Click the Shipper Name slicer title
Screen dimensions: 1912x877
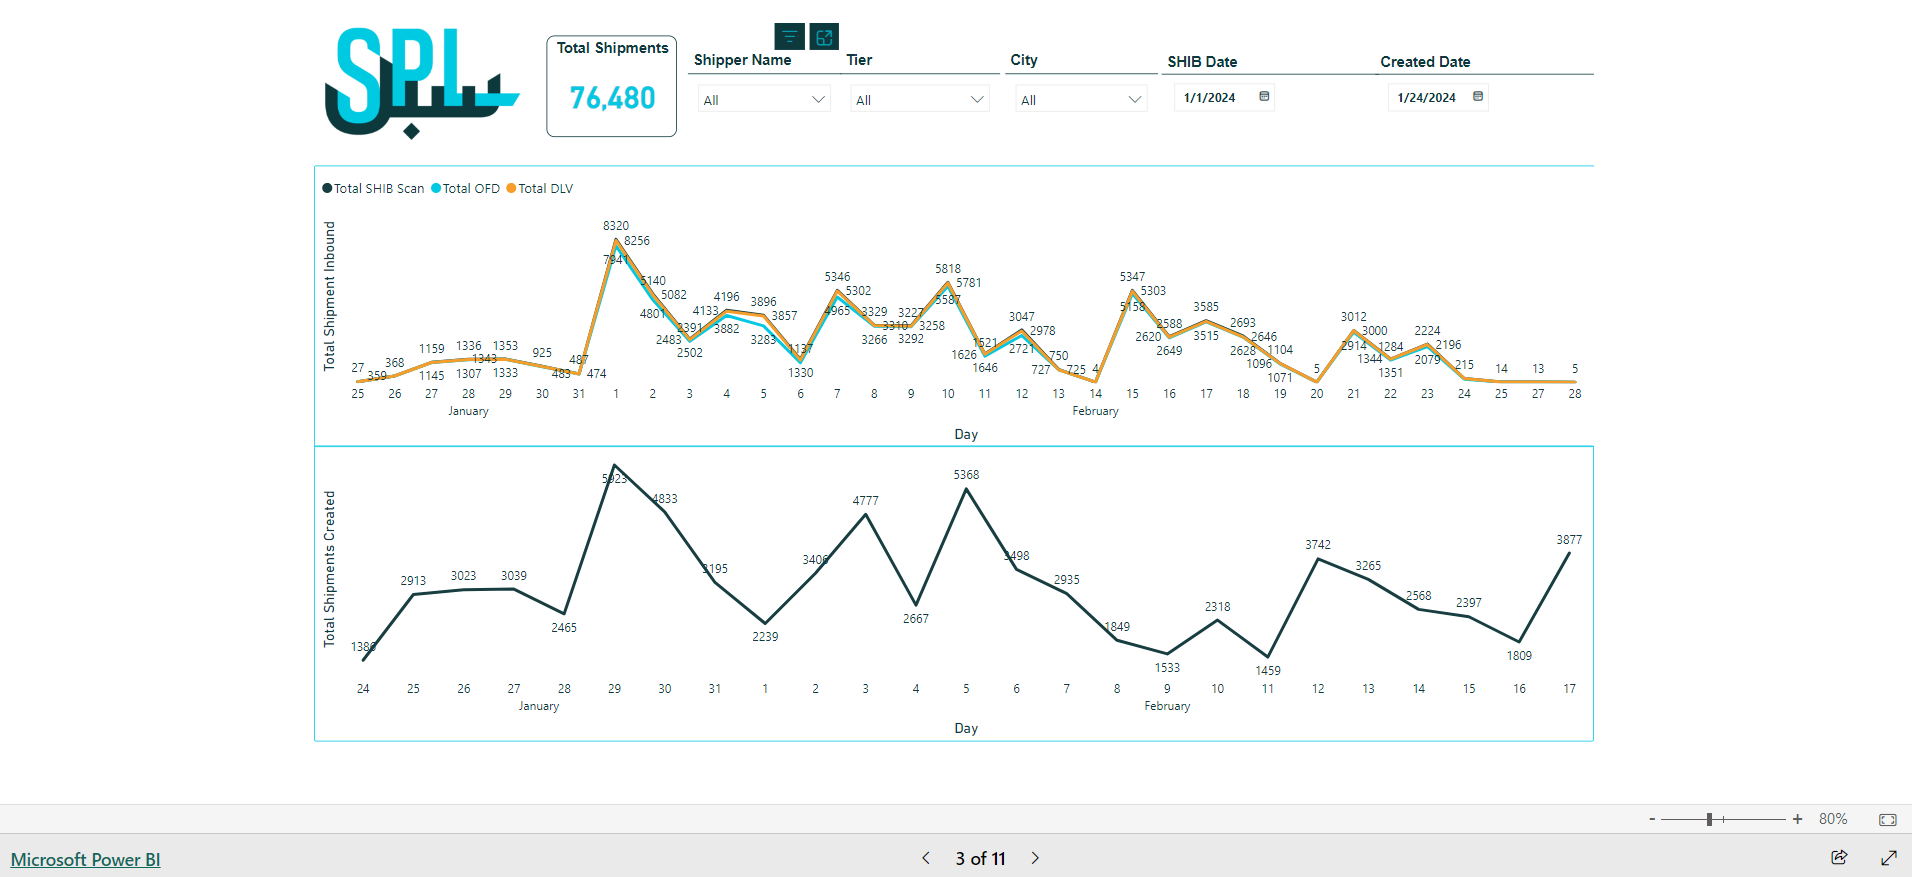coord(742,60)
